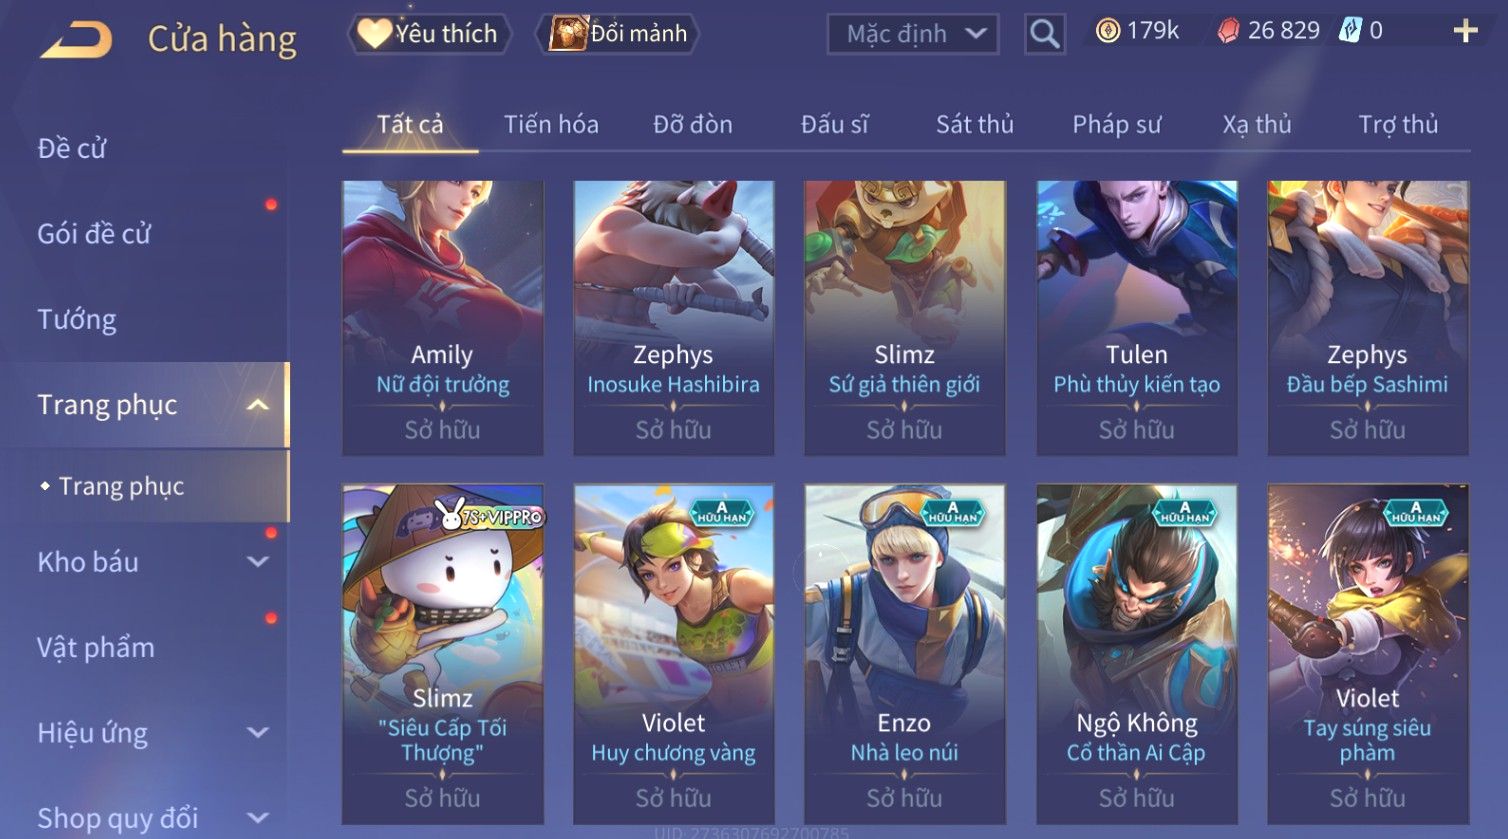Open Gói đề cử in sidebar
The width and height of the screenshot is (1508, 839).
click(94, 234)
